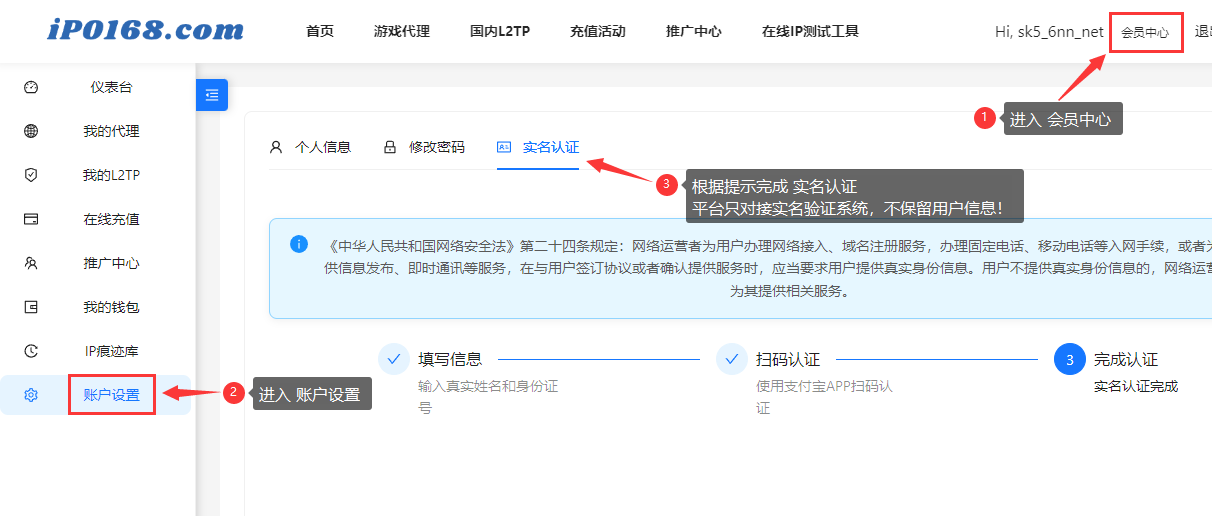The height and width of the screenshot is (516, 1212).
Task: Click the wallet icon next to 我的钱包
Action: pos(31,308)
